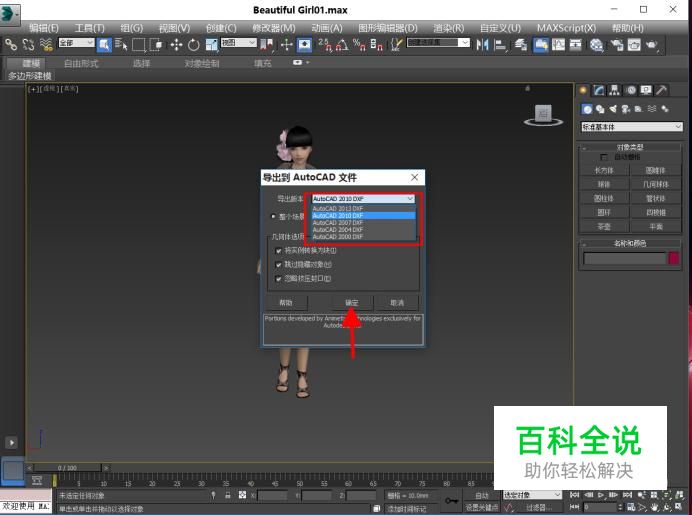692x515 pixels.
Task: Open the Render Setup icon
Action: point(617,45)
